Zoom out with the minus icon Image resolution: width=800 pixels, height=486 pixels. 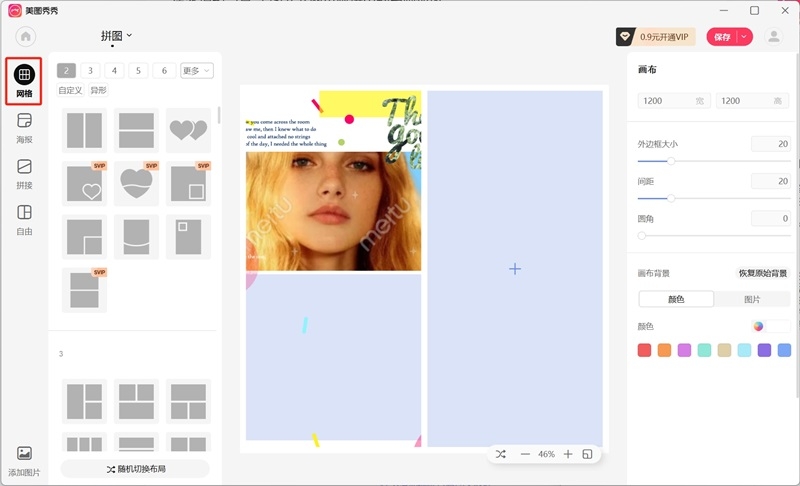(525, 454)
